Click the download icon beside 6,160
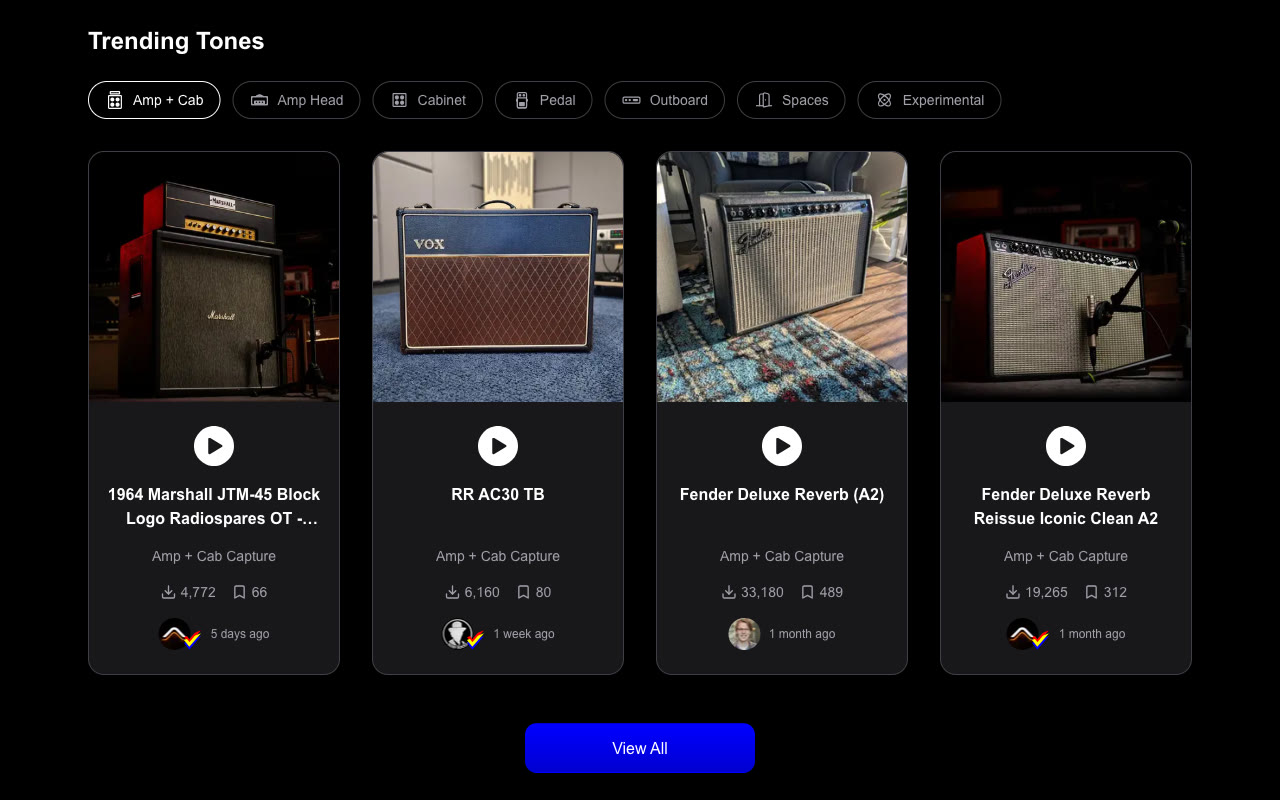This screenshot has height=800, width=1280. point(452,592)
